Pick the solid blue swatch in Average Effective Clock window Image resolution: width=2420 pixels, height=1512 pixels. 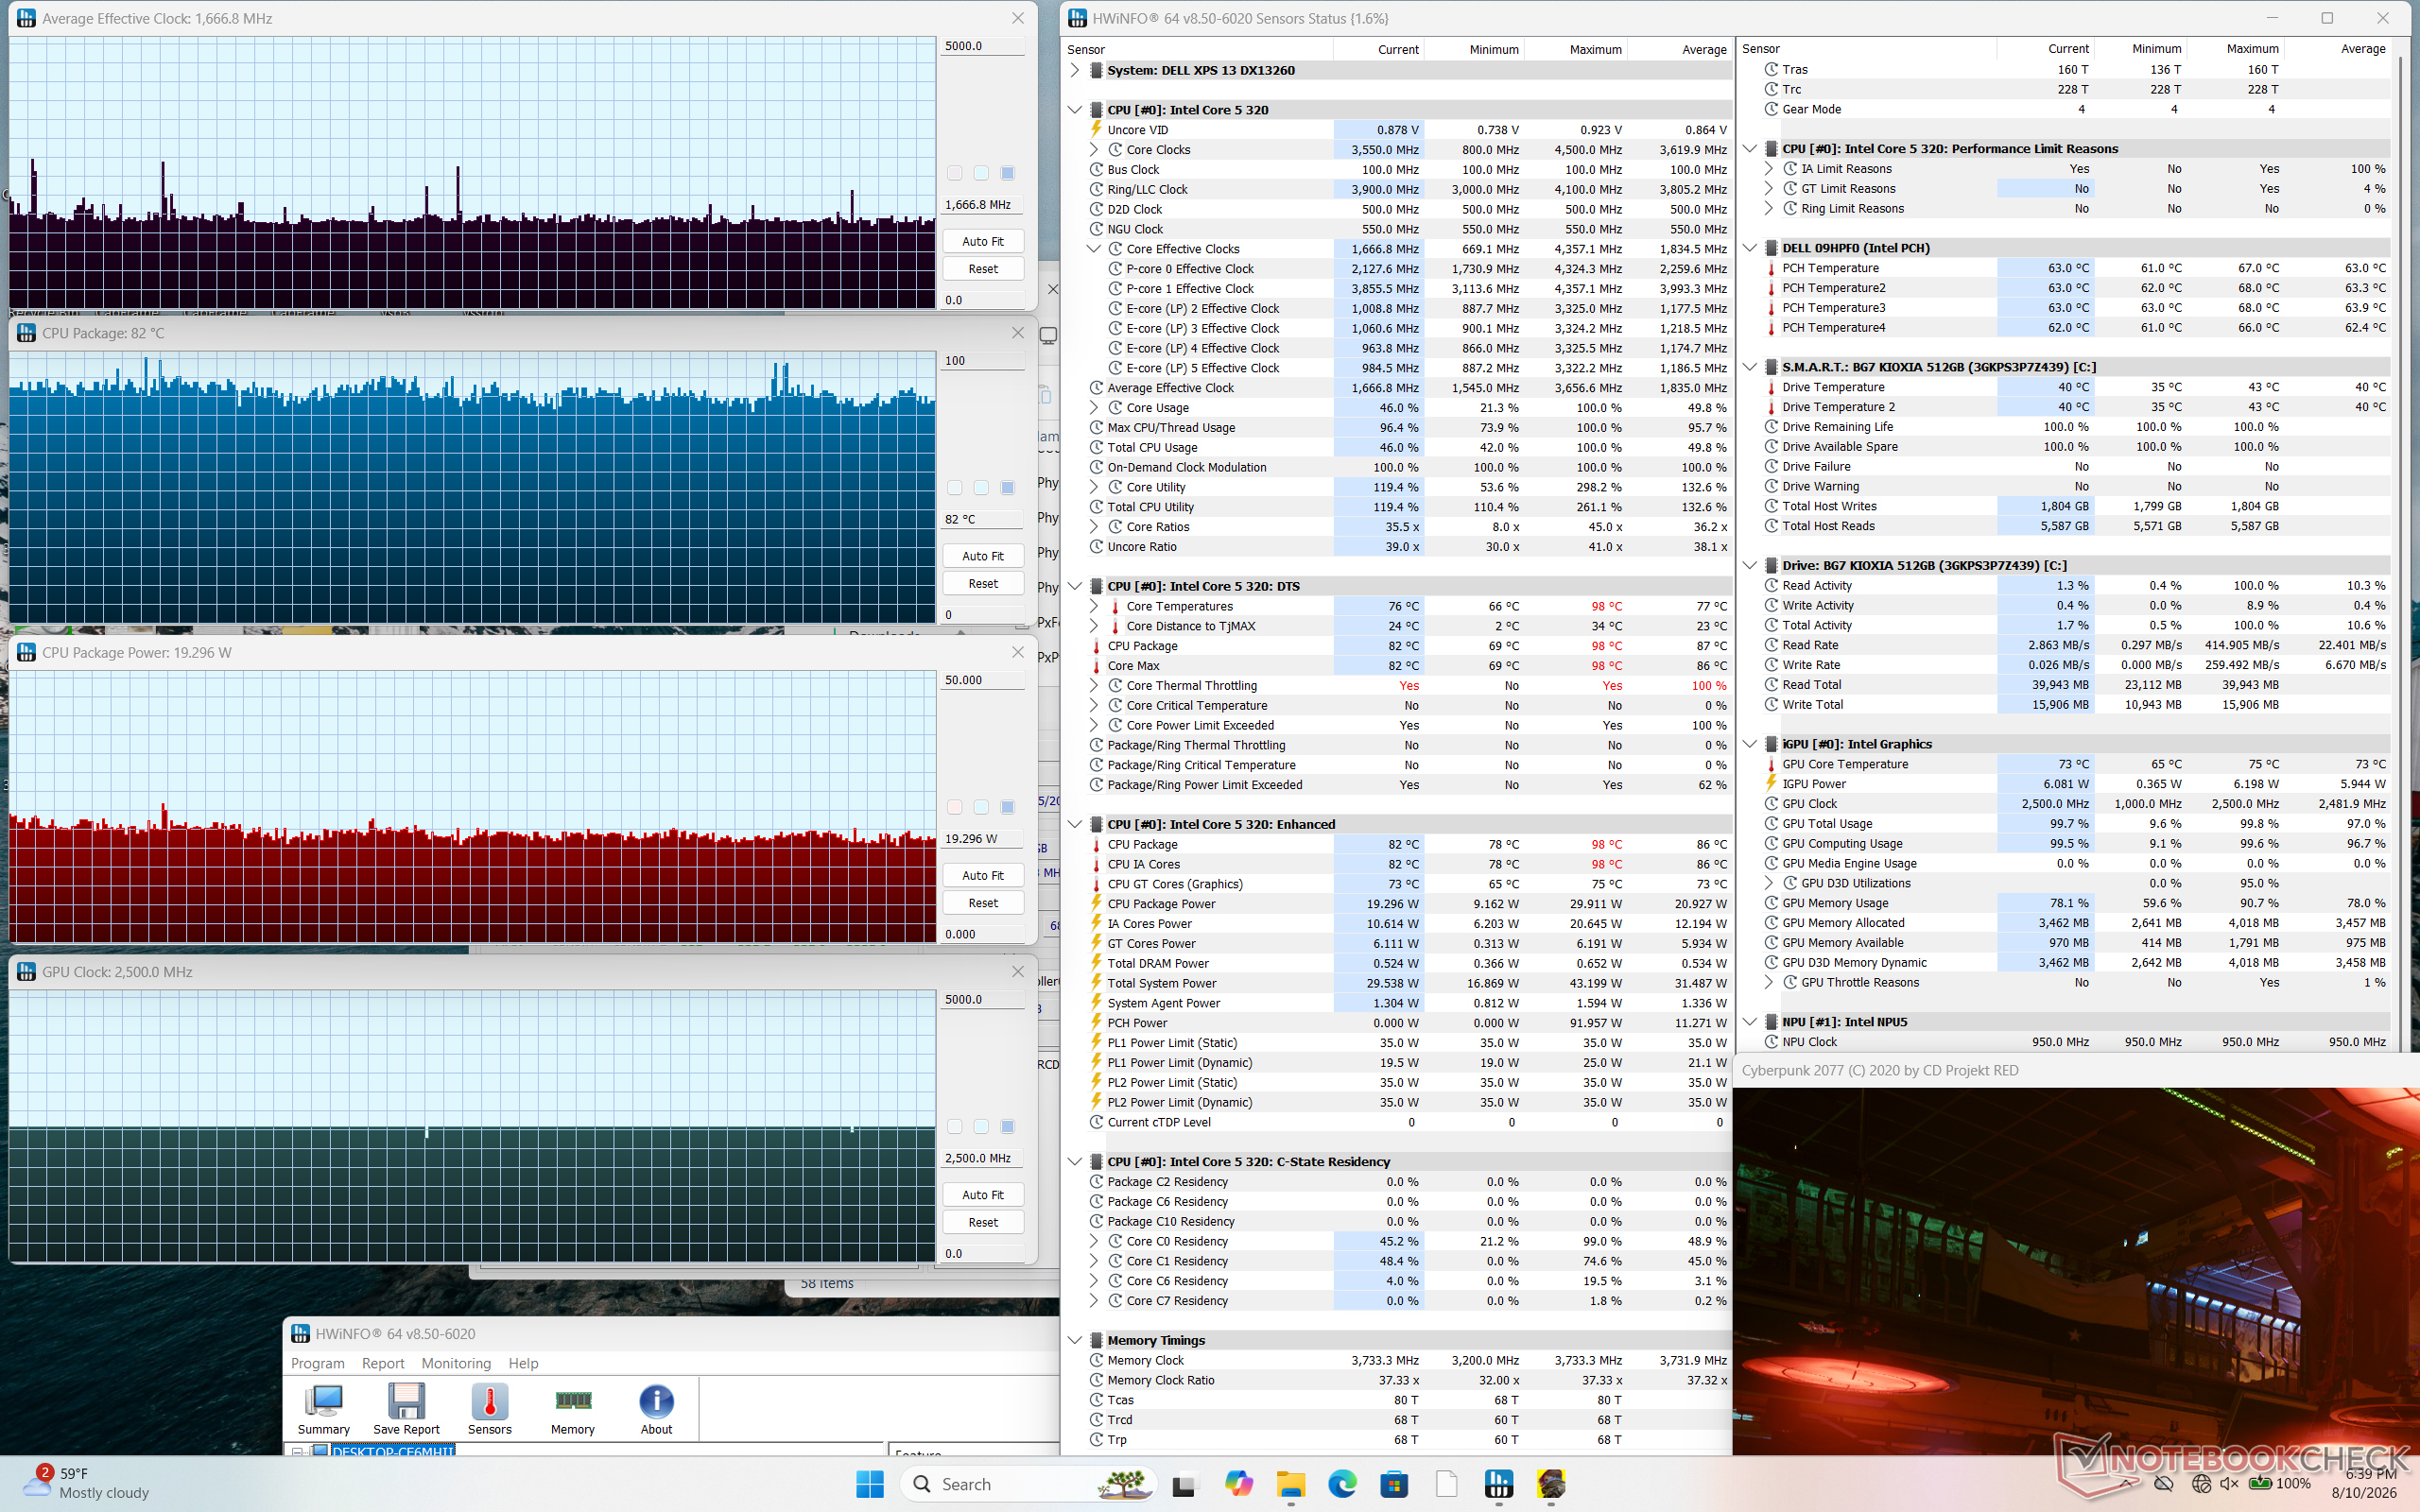click(1007, 173)
